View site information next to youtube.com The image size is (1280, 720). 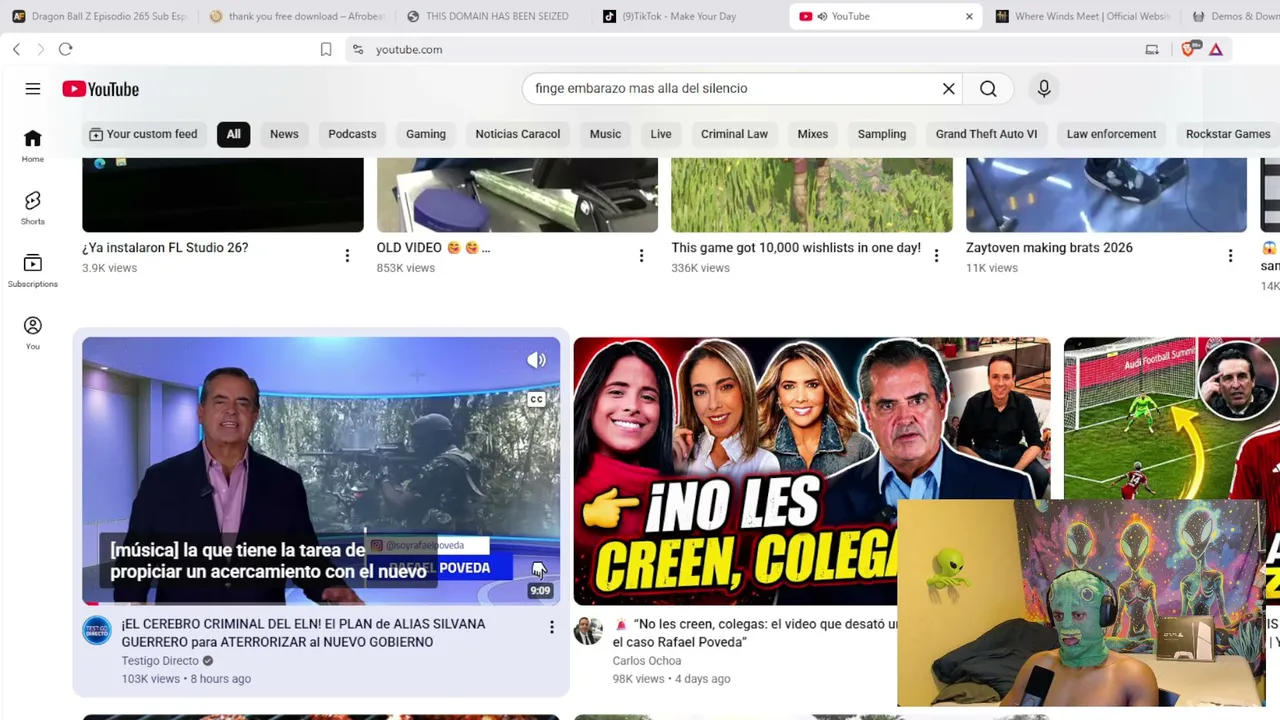pos(358,49)
